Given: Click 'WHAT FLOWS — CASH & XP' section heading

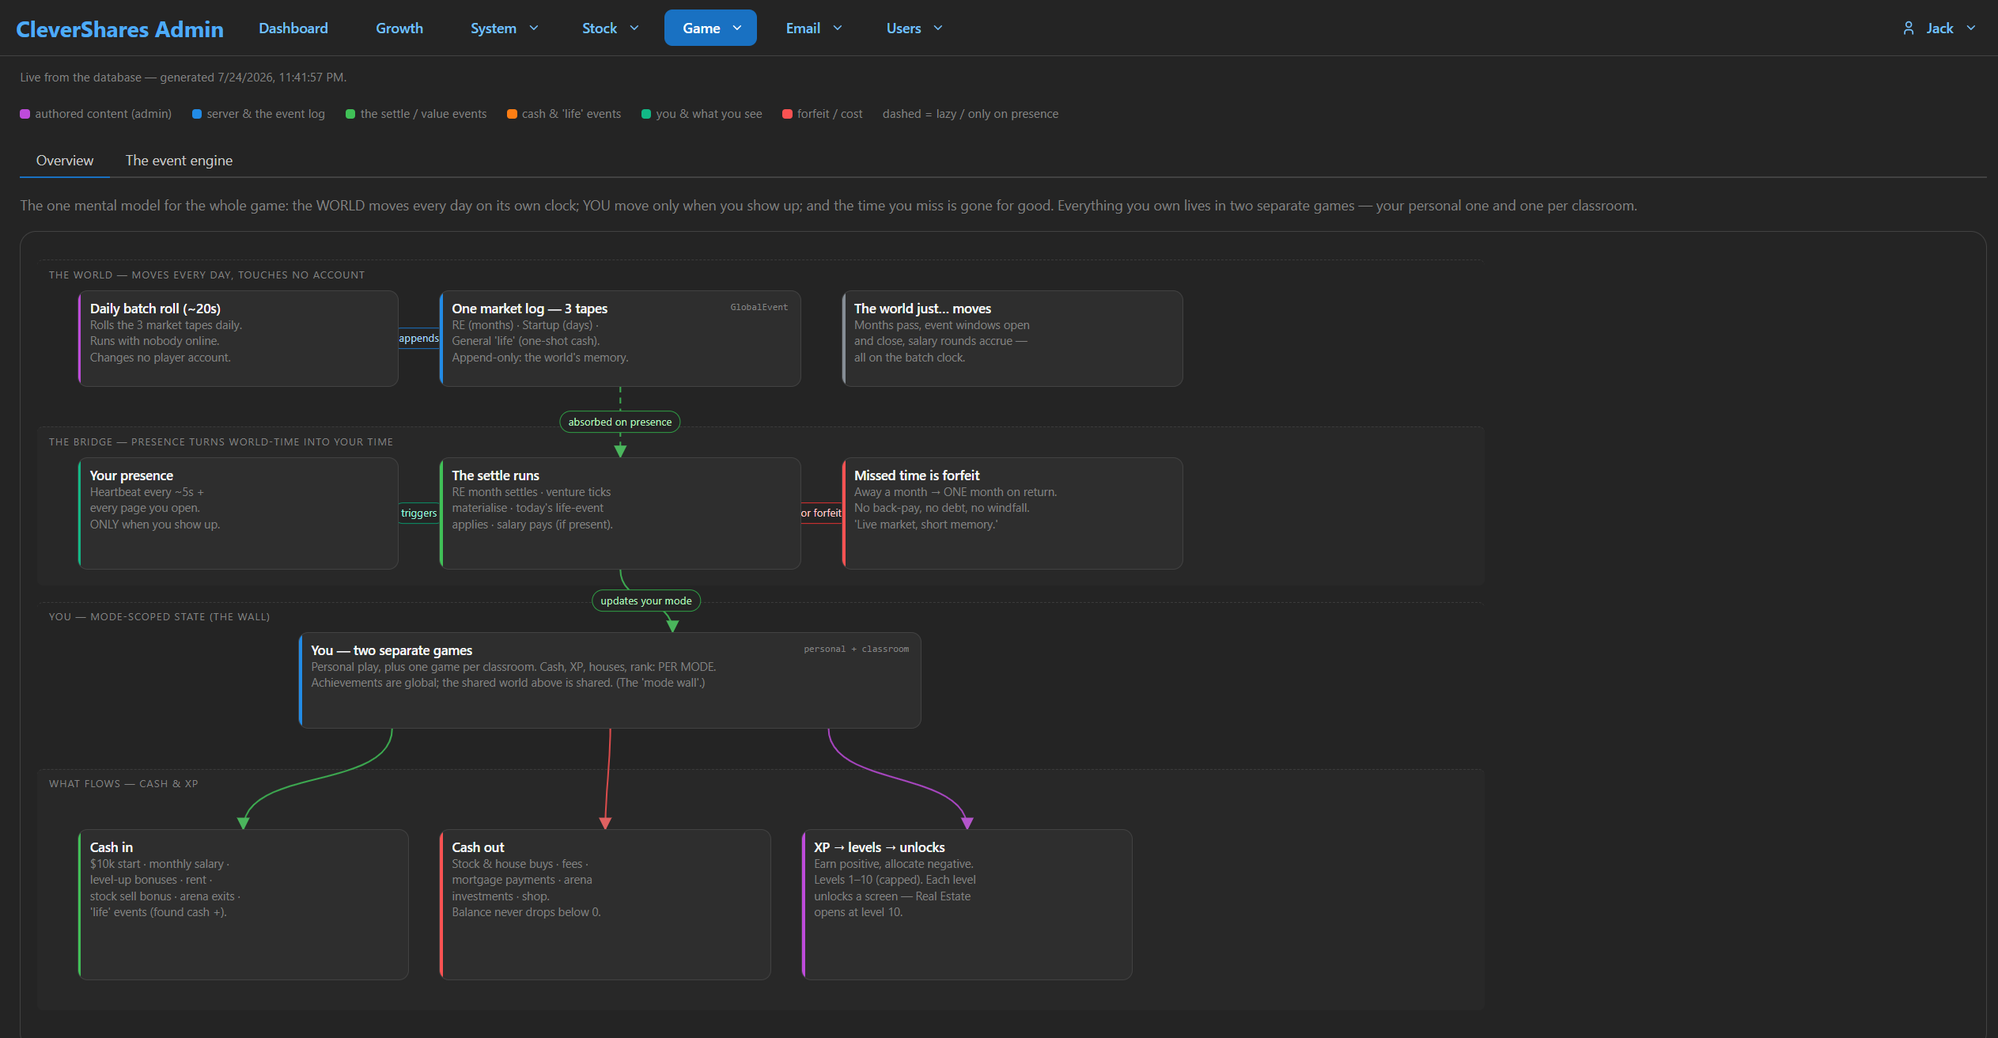Looking at the screenshot, I should [x=124, y=784].
